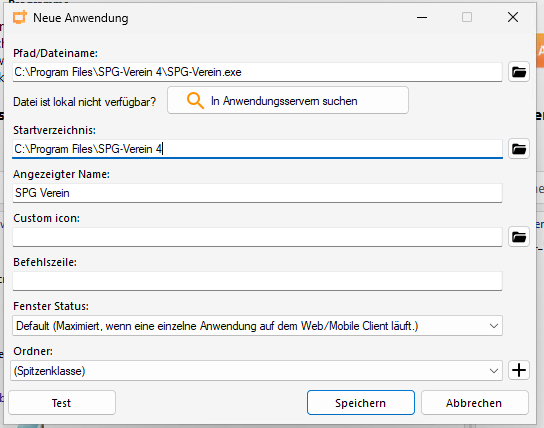Click the 'Neue Anwendung' title text
This screenshot has width=544, height=428.
pos(80,18)
